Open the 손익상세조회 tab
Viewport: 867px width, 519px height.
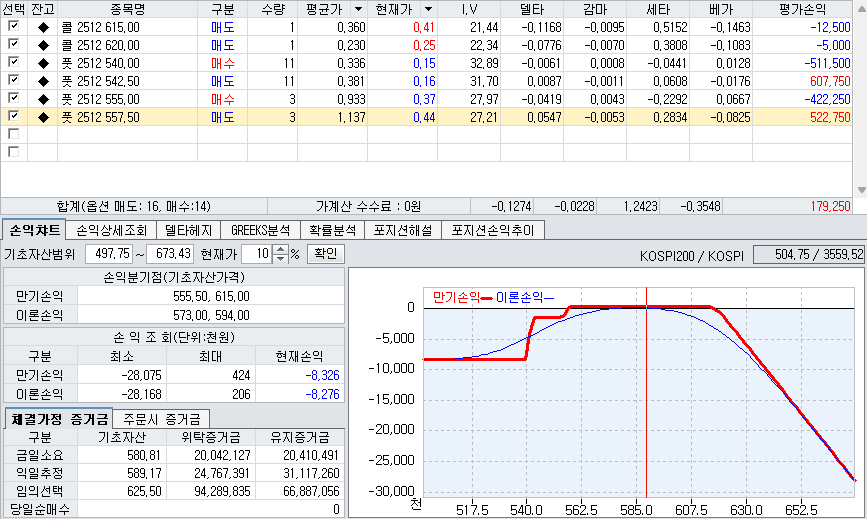pyautogui.click(x=112, y=230)
